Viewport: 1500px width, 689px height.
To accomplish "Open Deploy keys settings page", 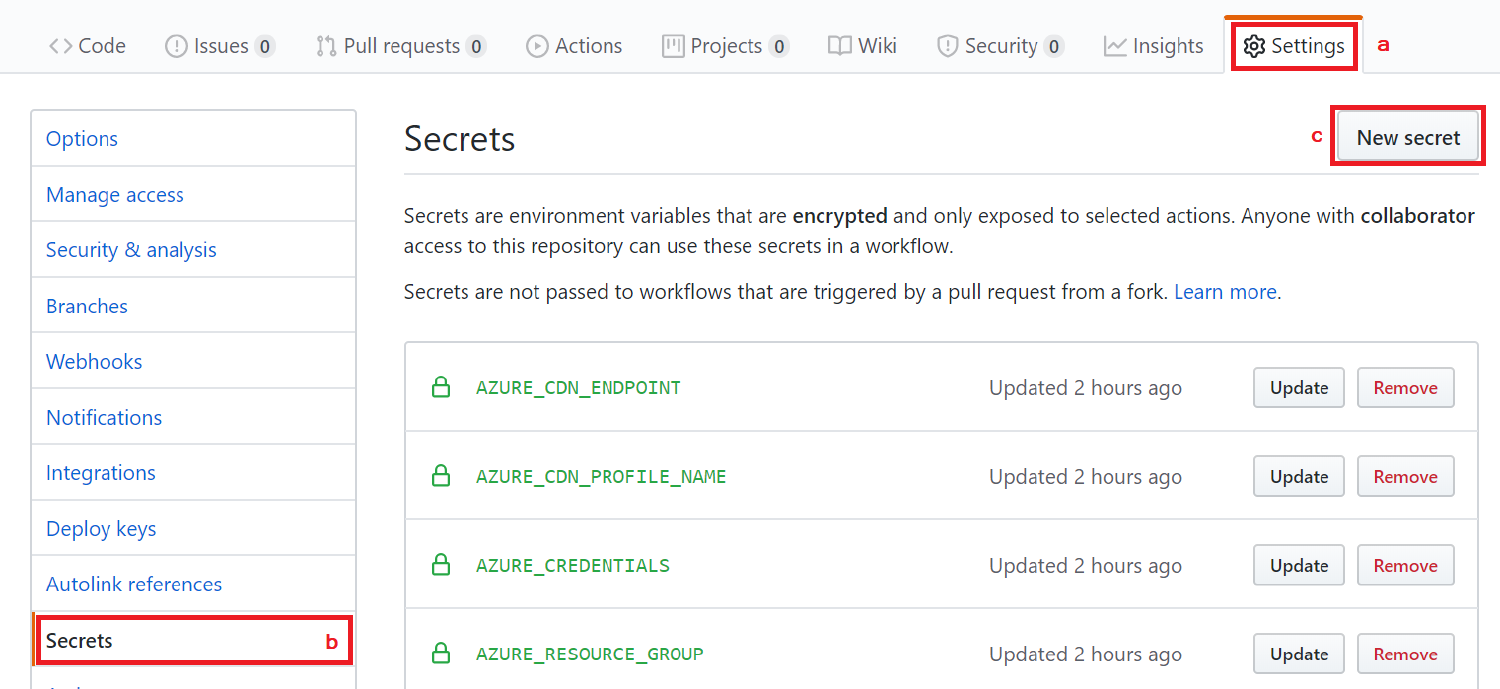I will pos(101,529).
